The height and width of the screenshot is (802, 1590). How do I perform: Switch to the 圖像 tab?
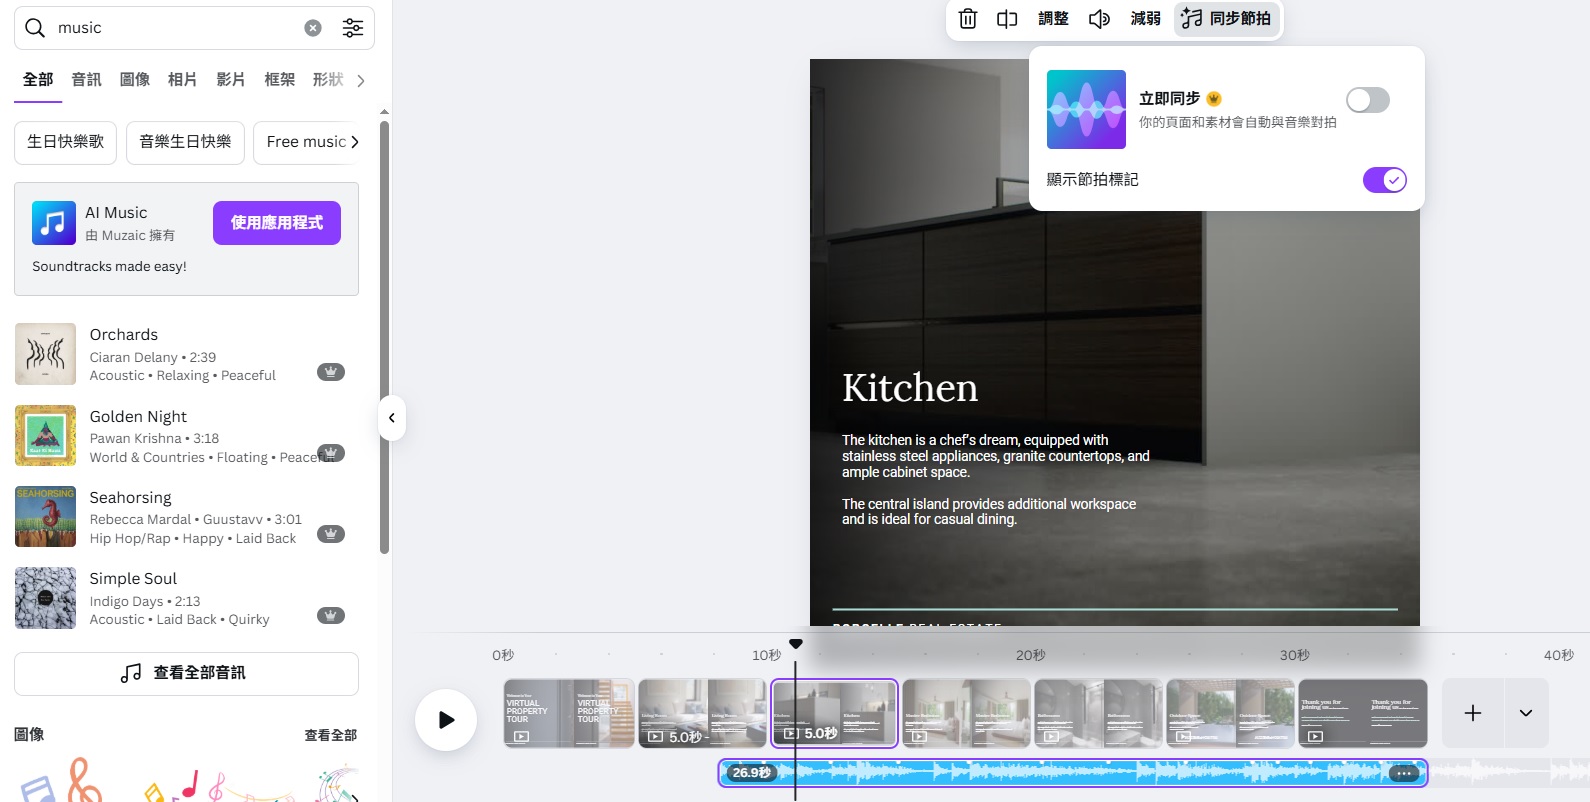pos(135,79)
